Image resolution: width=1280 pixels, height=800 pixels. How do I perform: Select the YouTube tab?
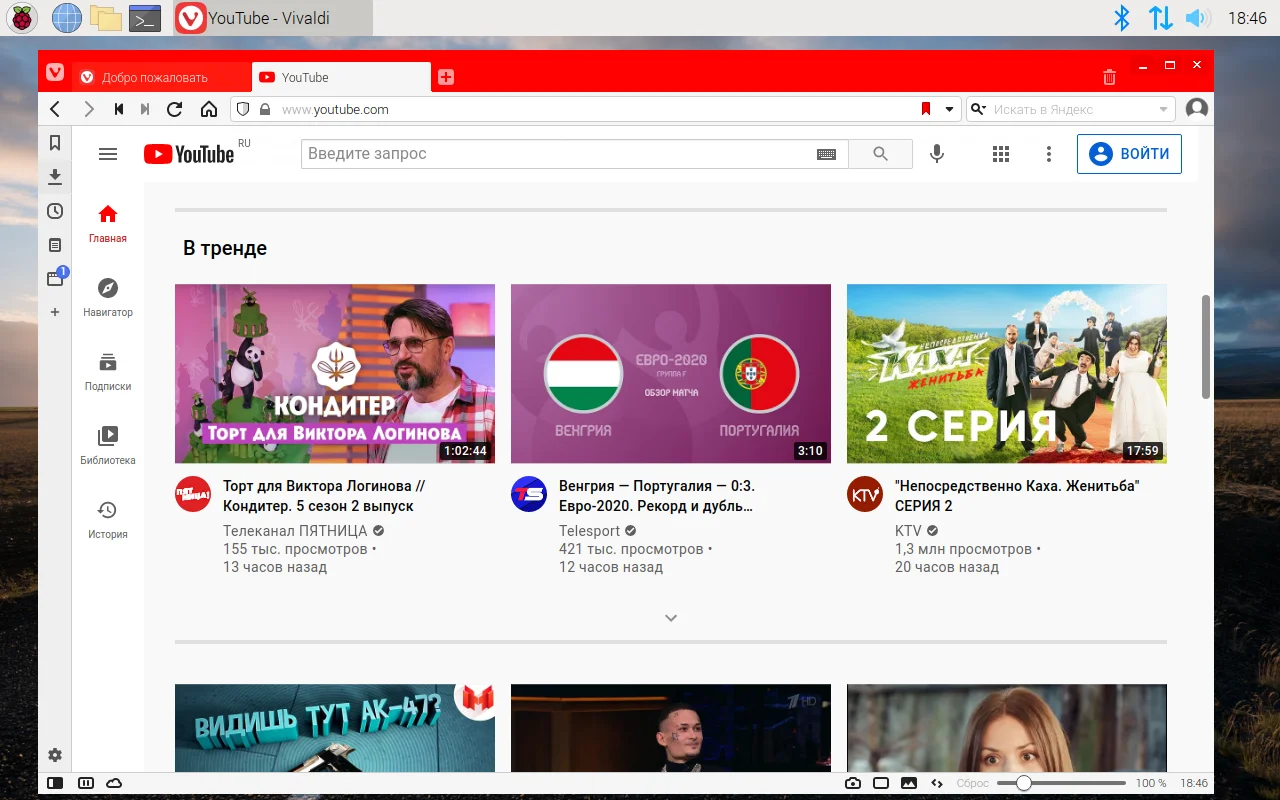click(x=341, y=77)
